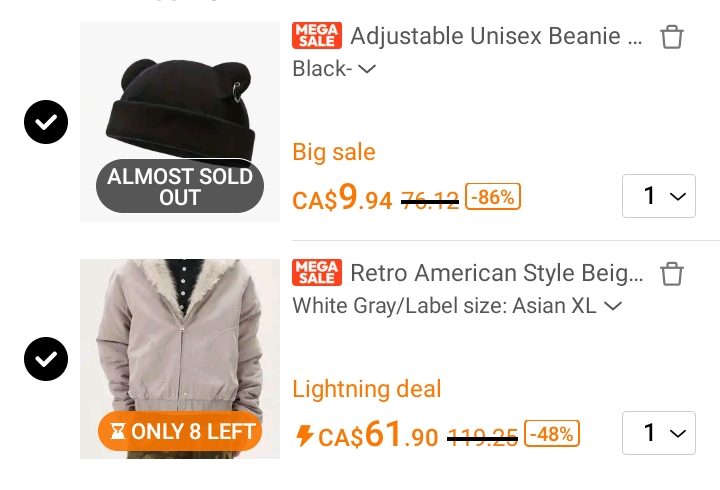
Task: Open the Black- color variant dropdown
Action: click(x=334, y=69)
